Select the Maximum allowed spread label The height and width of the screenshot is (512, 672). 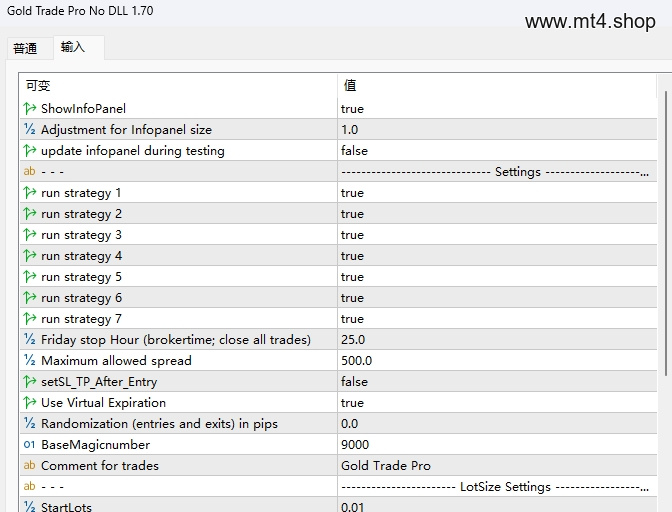click(x=116, y=361)
